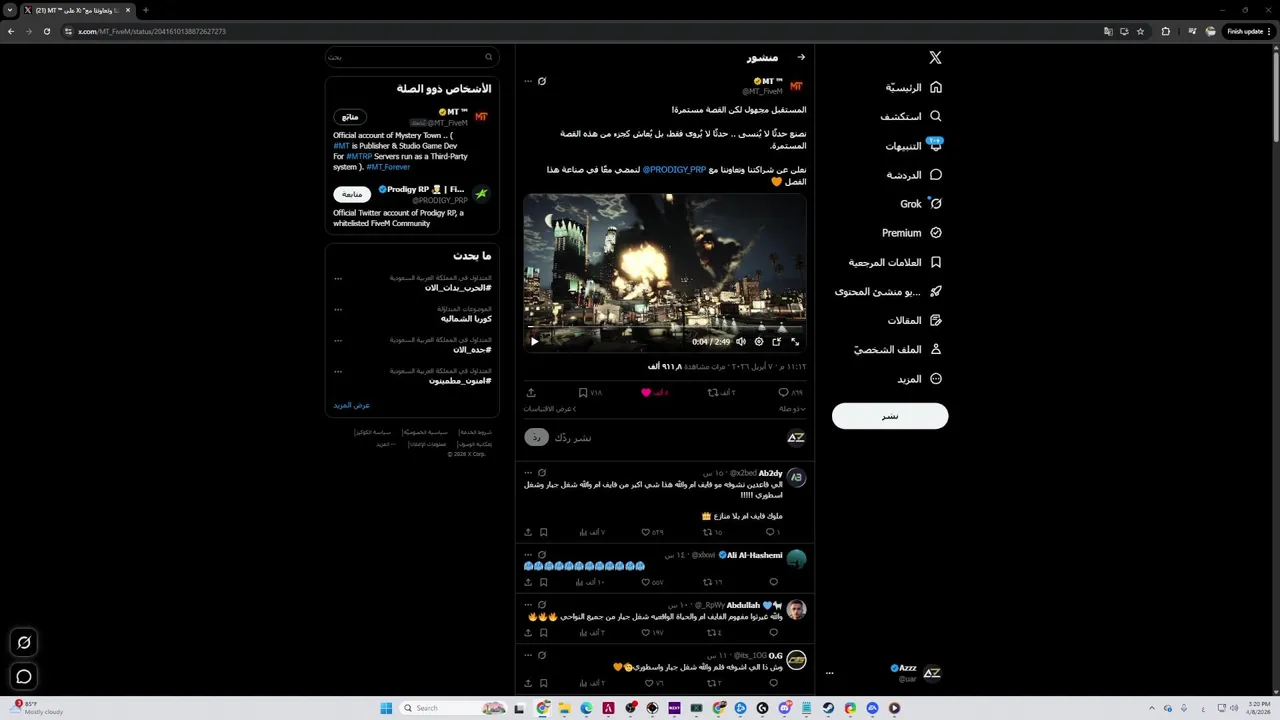
Task: Open account menu dots beside Azzz
Action: [829, 673]
